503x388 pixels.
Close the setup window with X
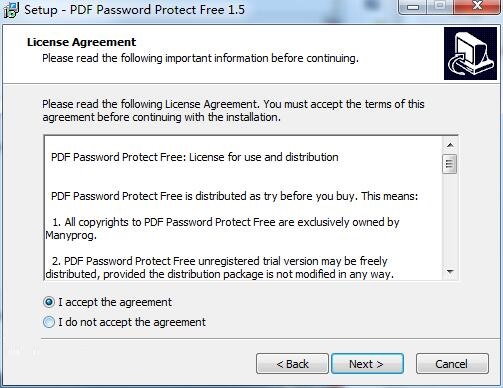tap(477, 7)
